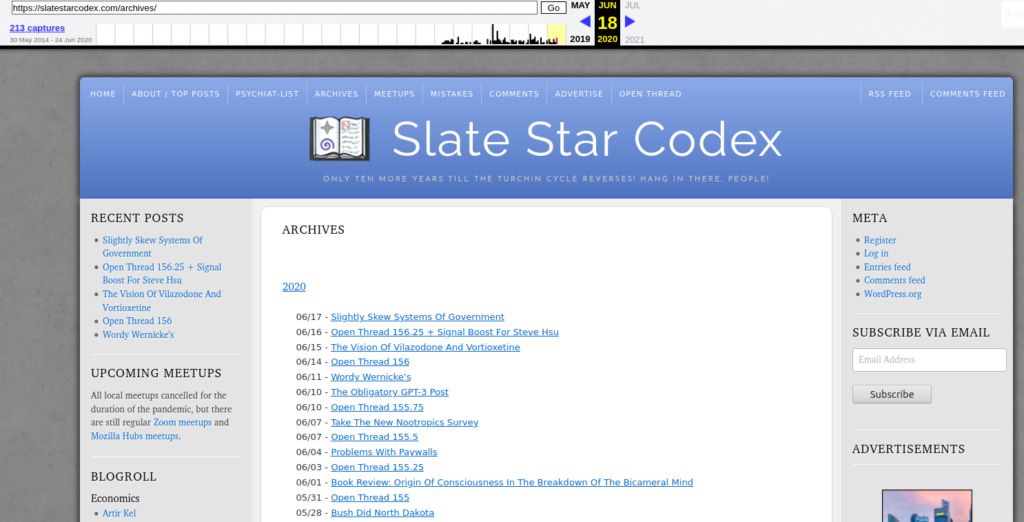
Task: Open archive entry Open Thread 155.5
Action: pos(374,437)
